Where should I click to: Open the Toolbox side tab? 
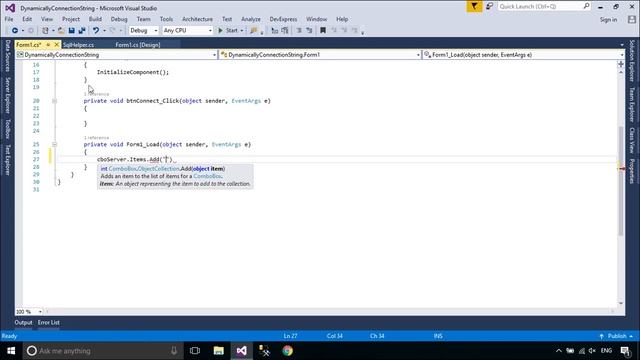click(x=7, y=129)
